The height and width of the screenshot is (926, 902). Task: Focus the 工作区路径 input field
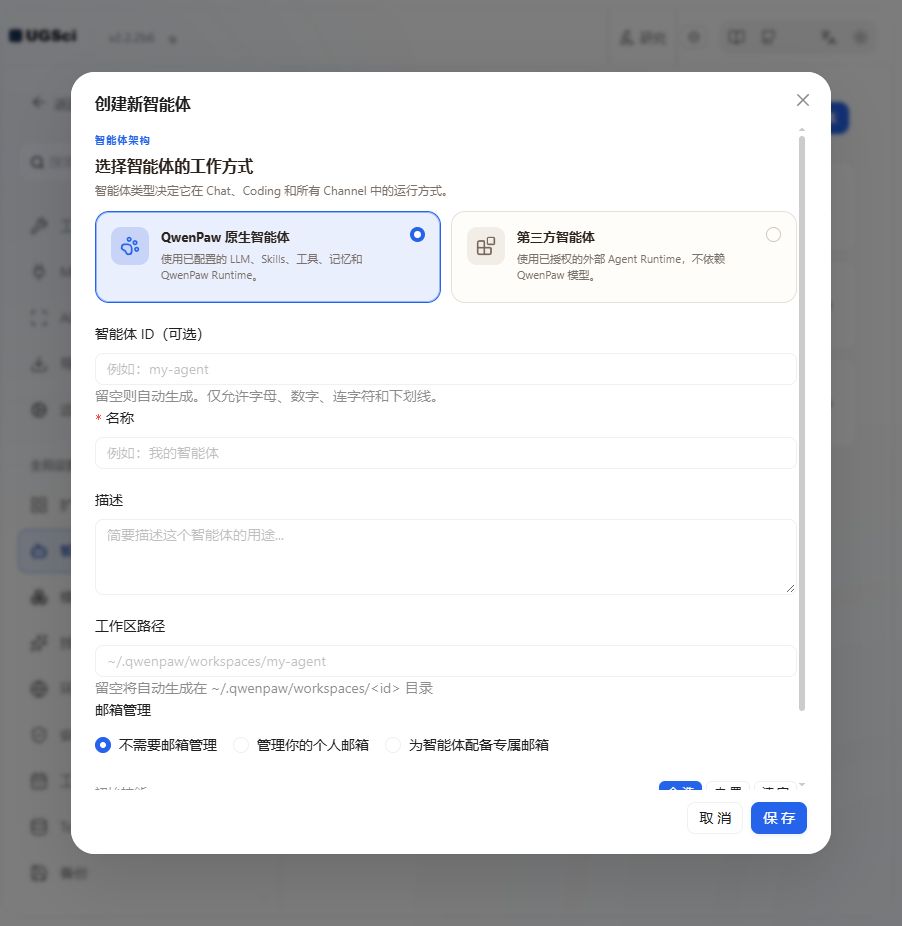tap(445, 661)
